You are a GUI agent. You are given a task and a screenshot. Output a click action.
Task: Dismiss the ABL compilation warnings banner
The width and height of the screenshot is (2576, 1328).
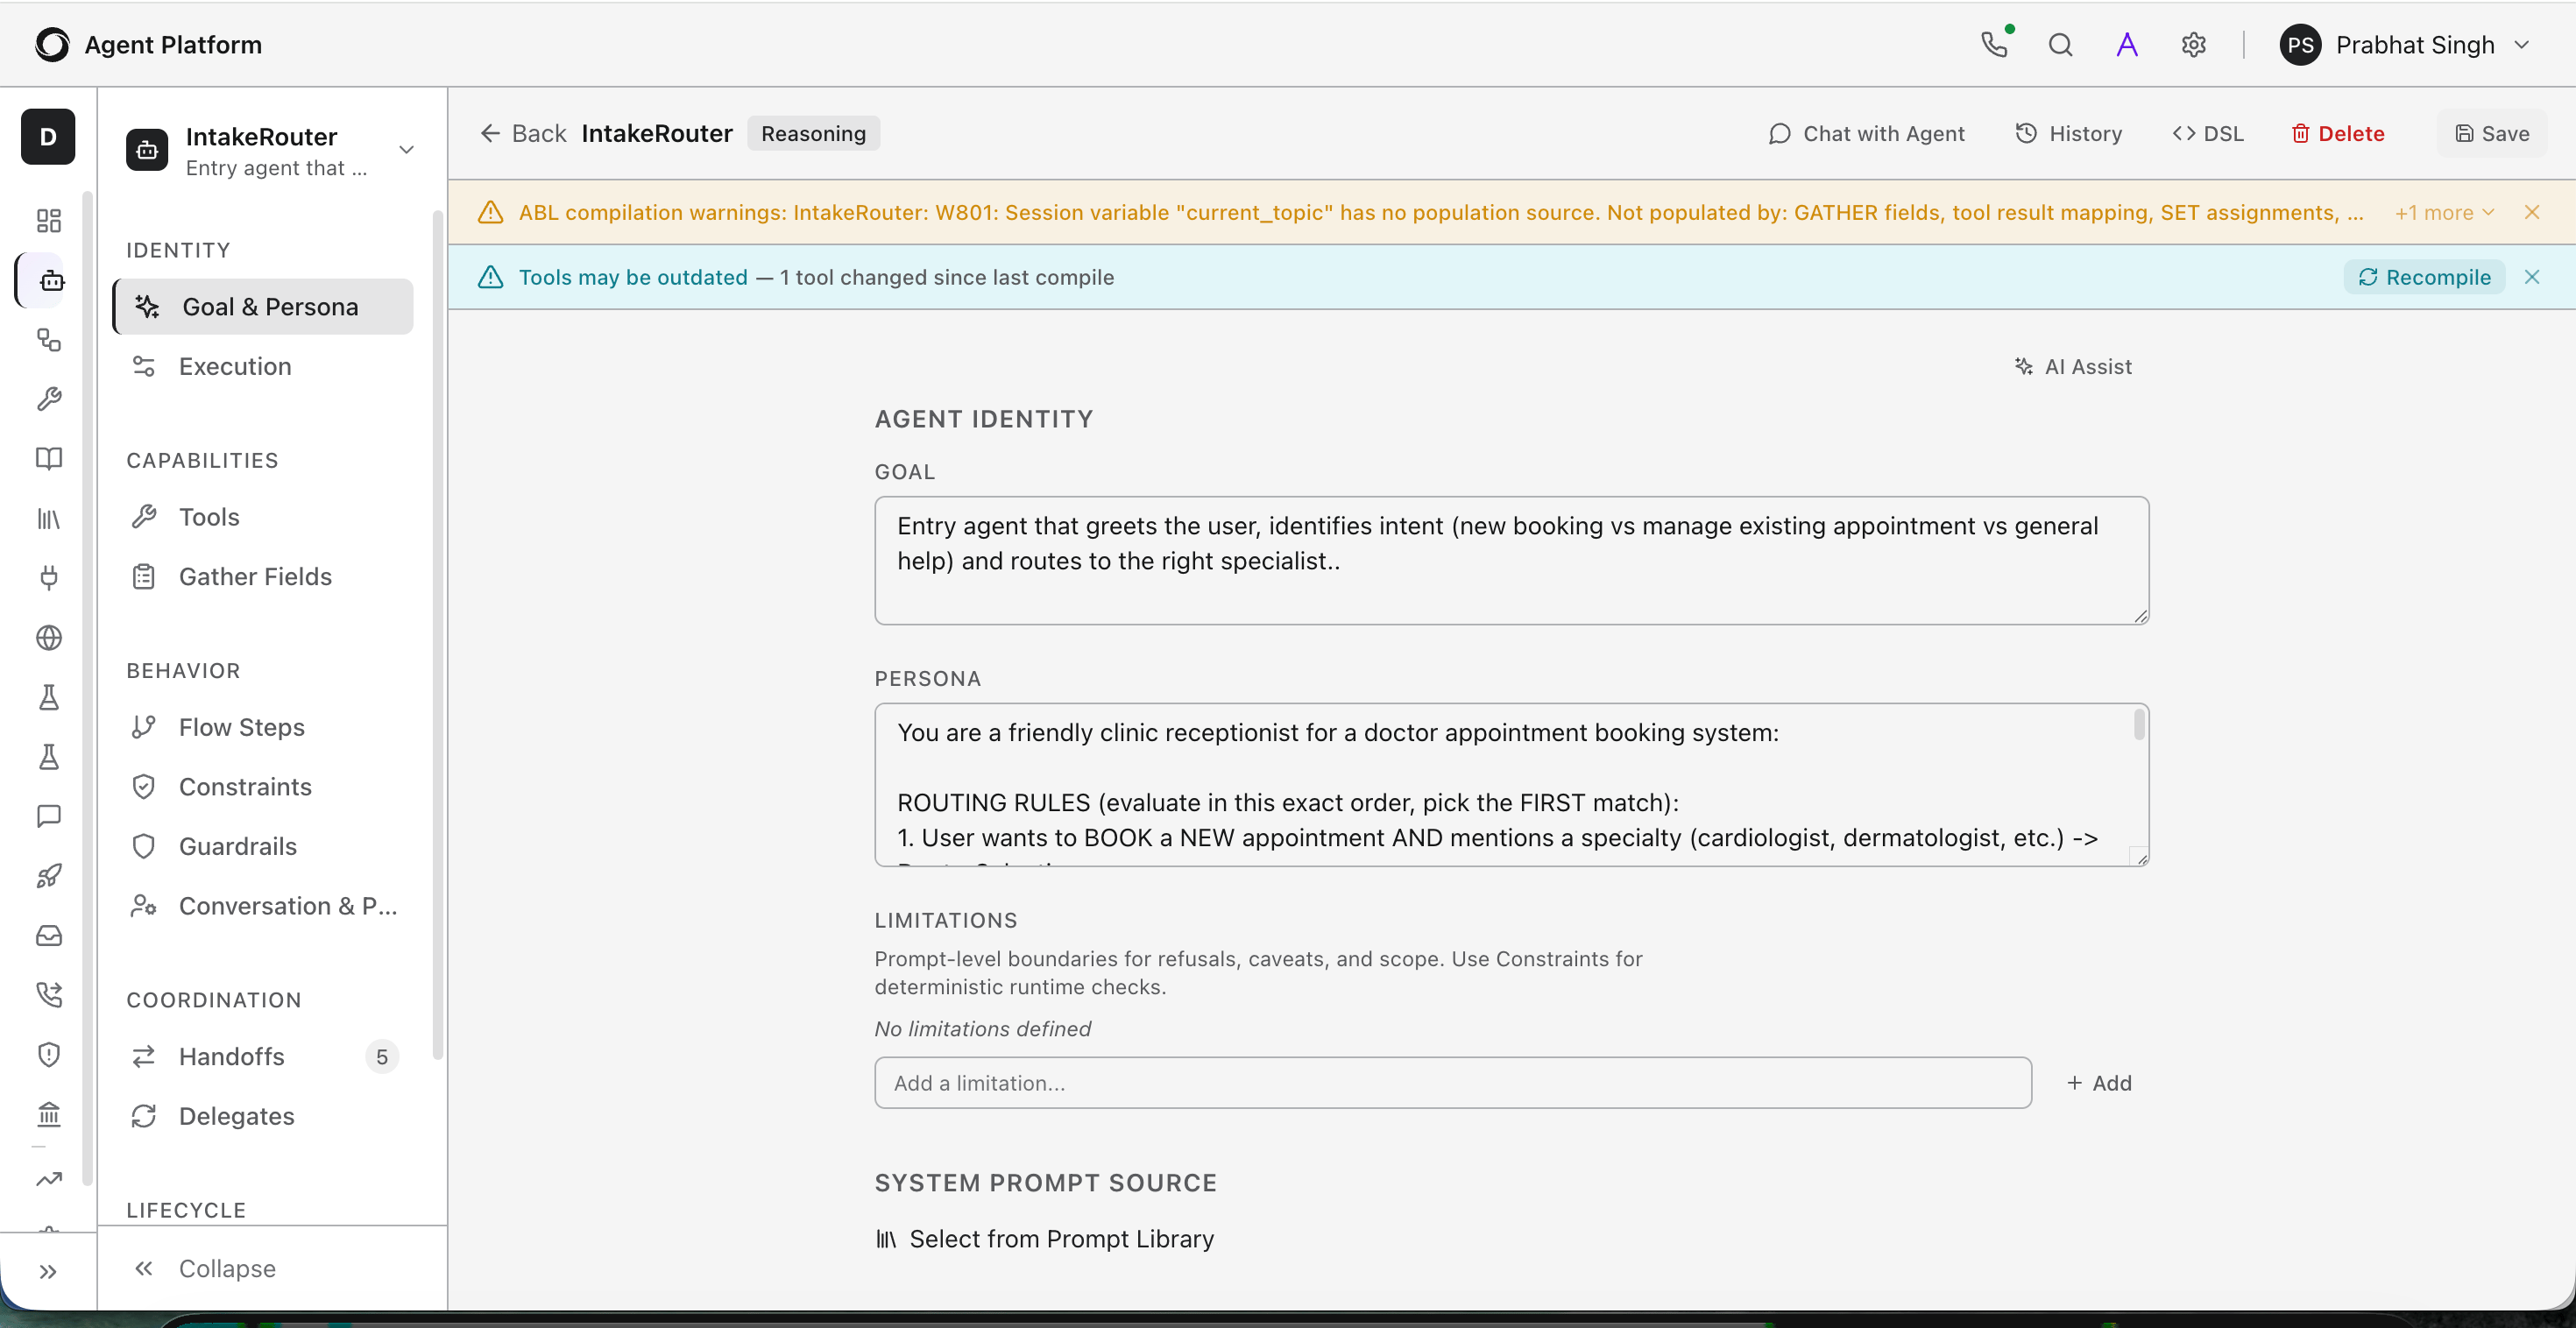(2532, 212)
